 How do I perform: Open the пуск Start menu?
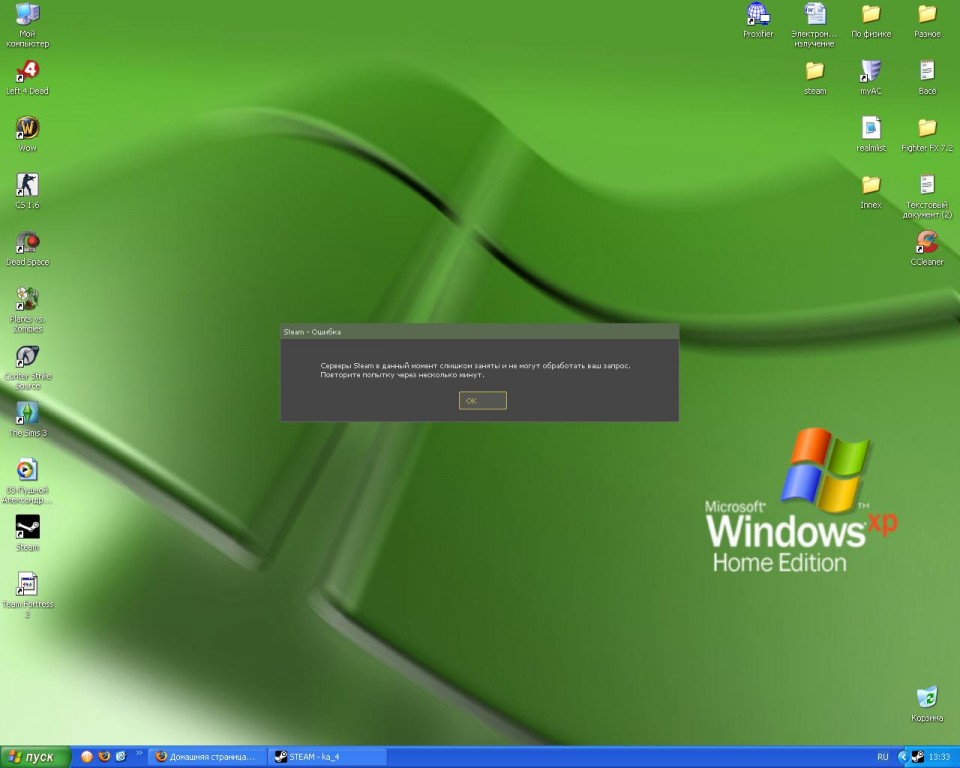35,757
